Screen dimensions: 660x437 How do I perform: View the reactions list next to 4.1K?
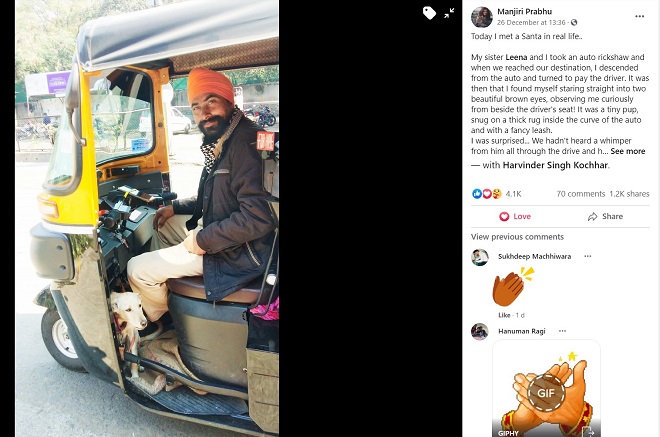tap(487, 194)
